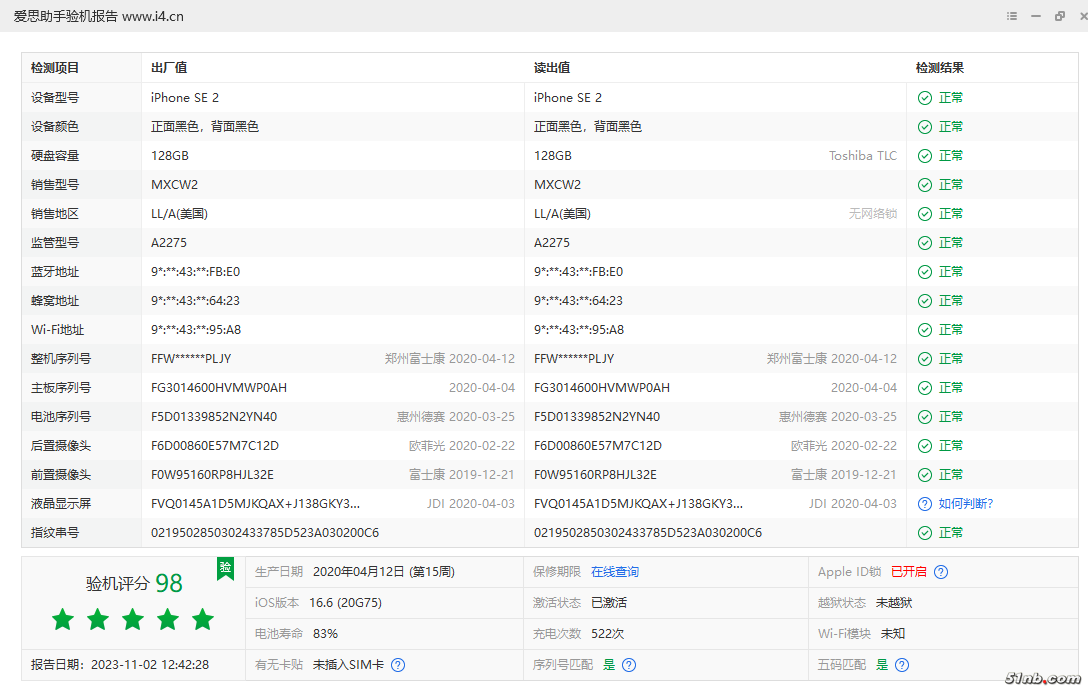Image resolution: width=1088 pixels, height=691 pixels.
Task: Select the window title 爱思助手验机报告 www.i4.cn
Action: point(99,16)
